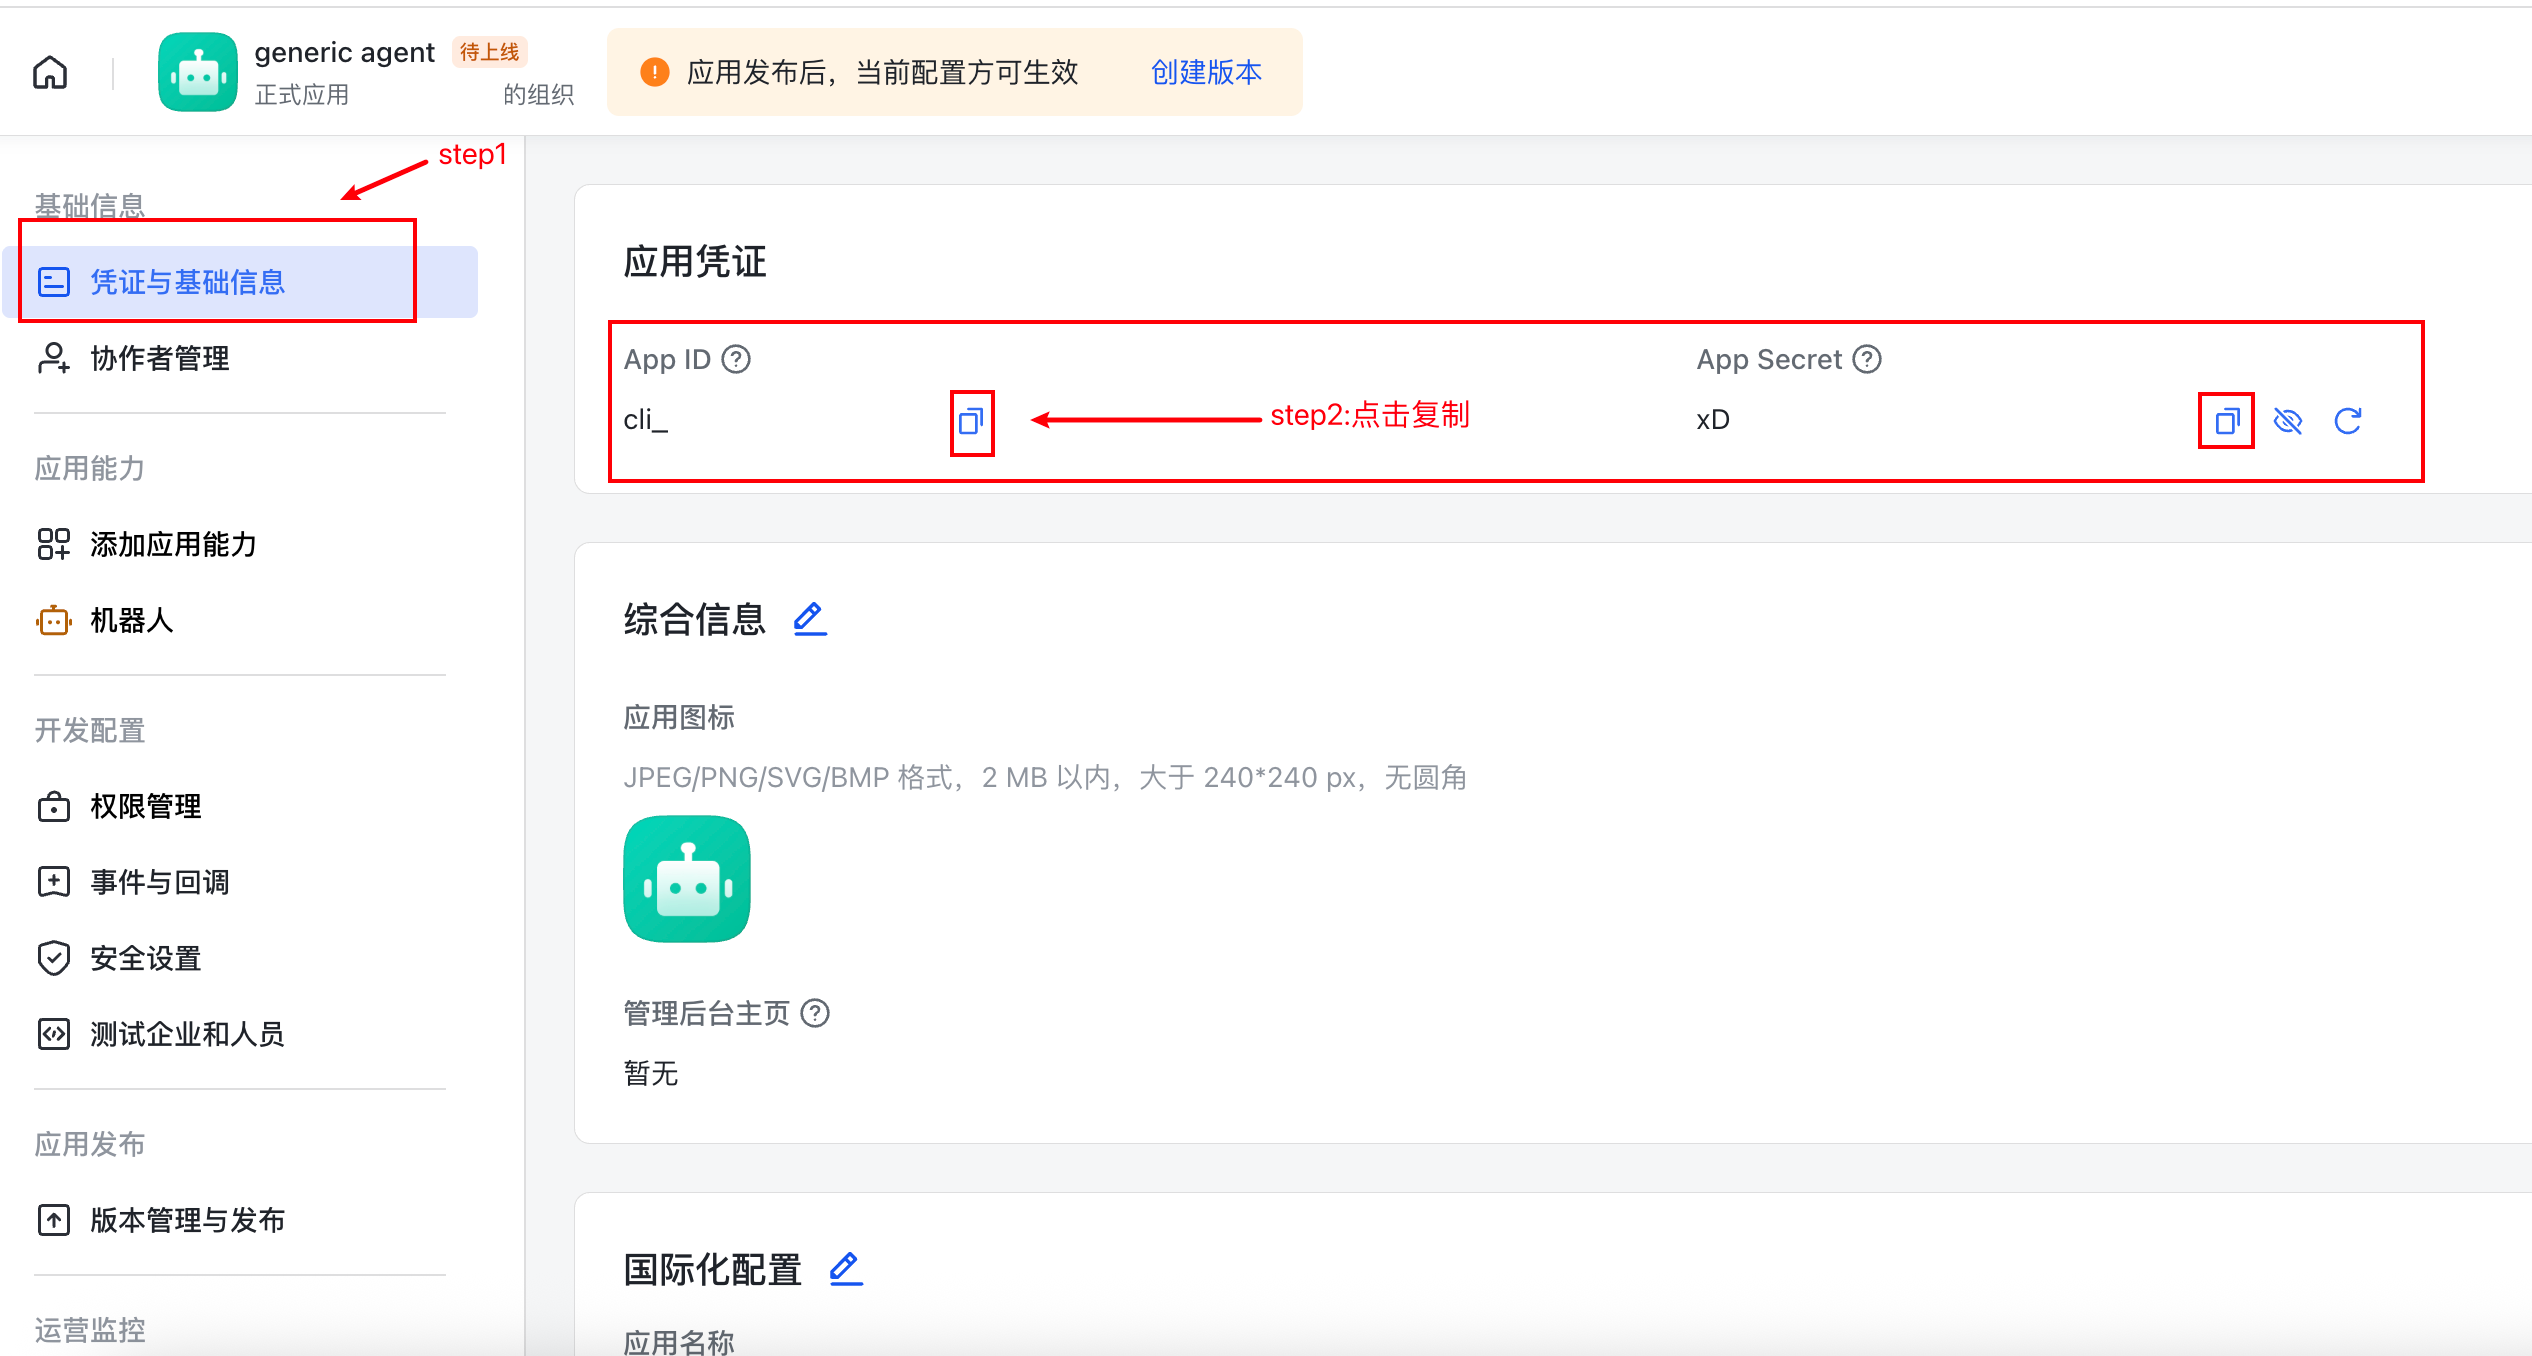Edit 国际化配置 with pencil icon
Screen dimensions: 2532x1356
tap(845, 1269)
